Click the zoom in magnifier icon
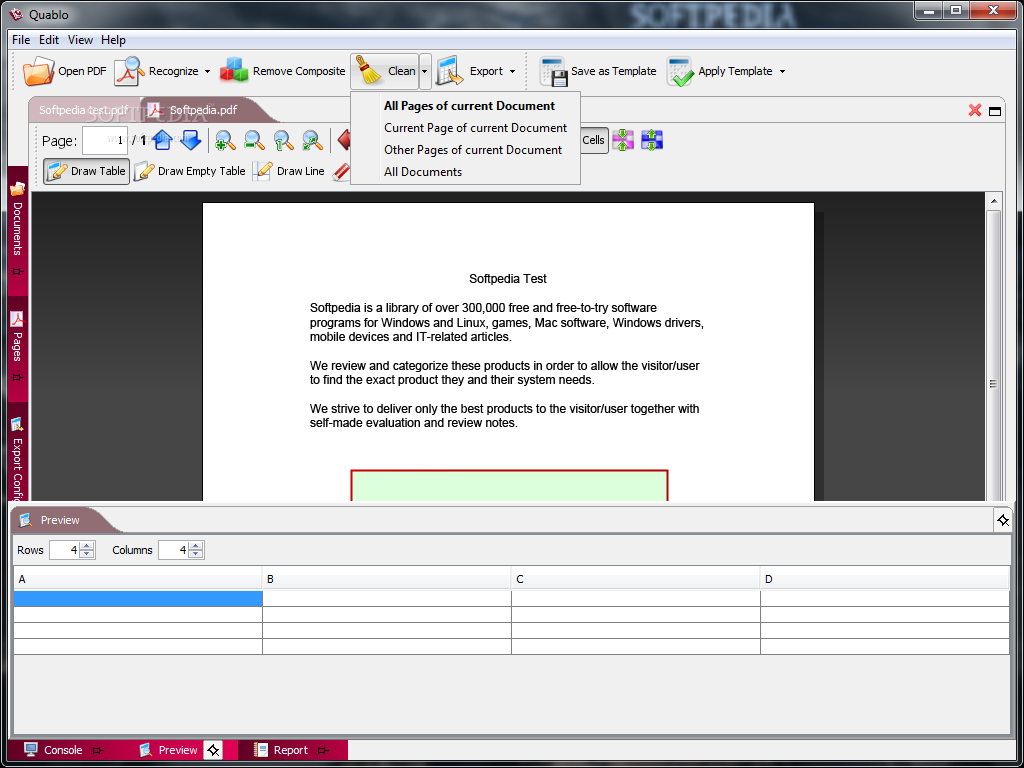Screen dimensions: 1024x768 [x=225, y=140]
